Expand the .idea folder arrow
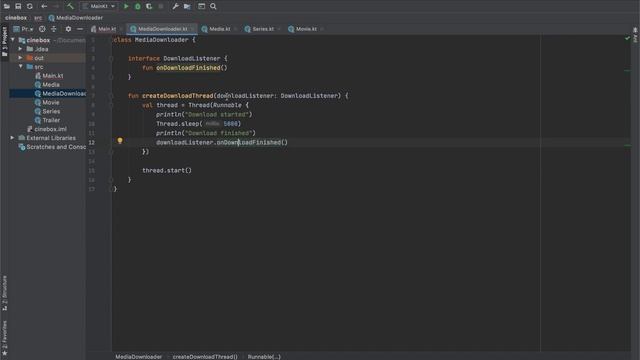The width and height of the screenshot is (640, 360). [20, 49]
